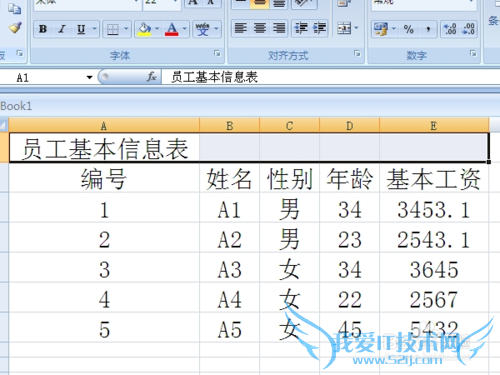The image size is (500, 375).
Task: Center text horizontally
Action: click(260, 29)
